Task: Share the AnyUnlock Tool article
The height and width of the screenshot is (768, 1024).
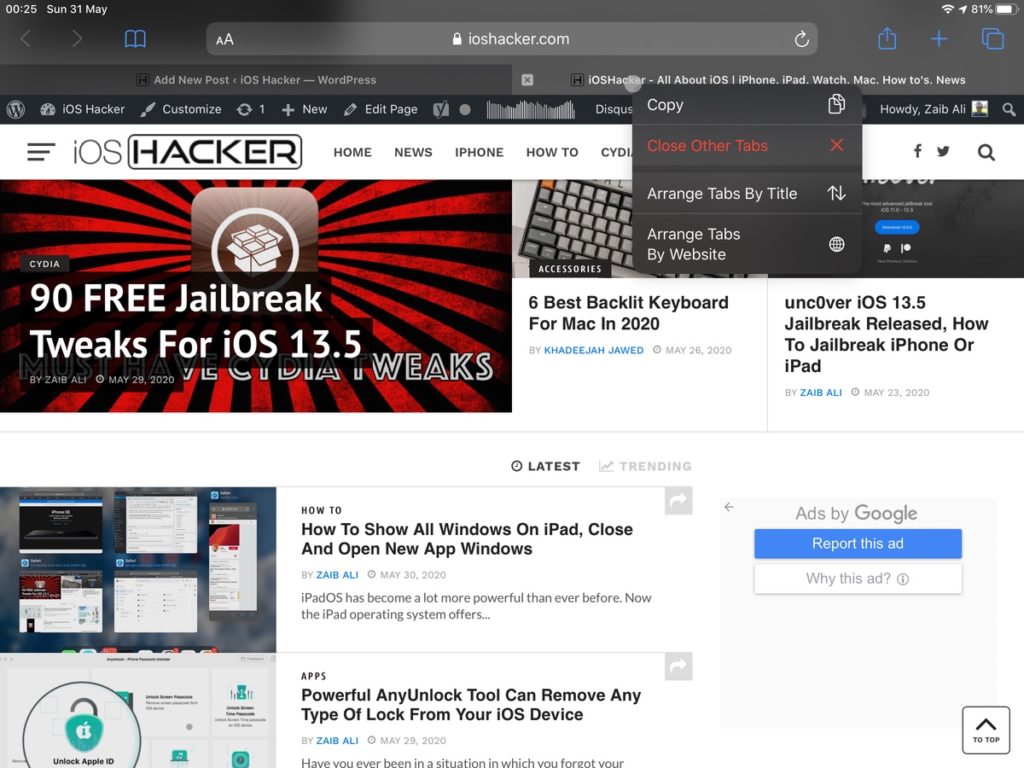Action: (679, 666)
